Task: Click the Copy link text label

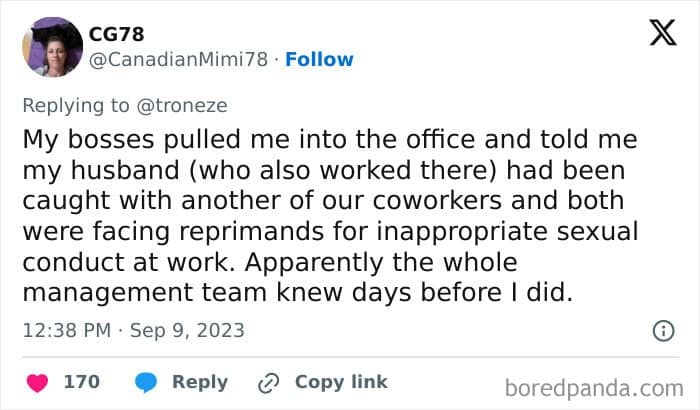Action: tap(341, 382)
